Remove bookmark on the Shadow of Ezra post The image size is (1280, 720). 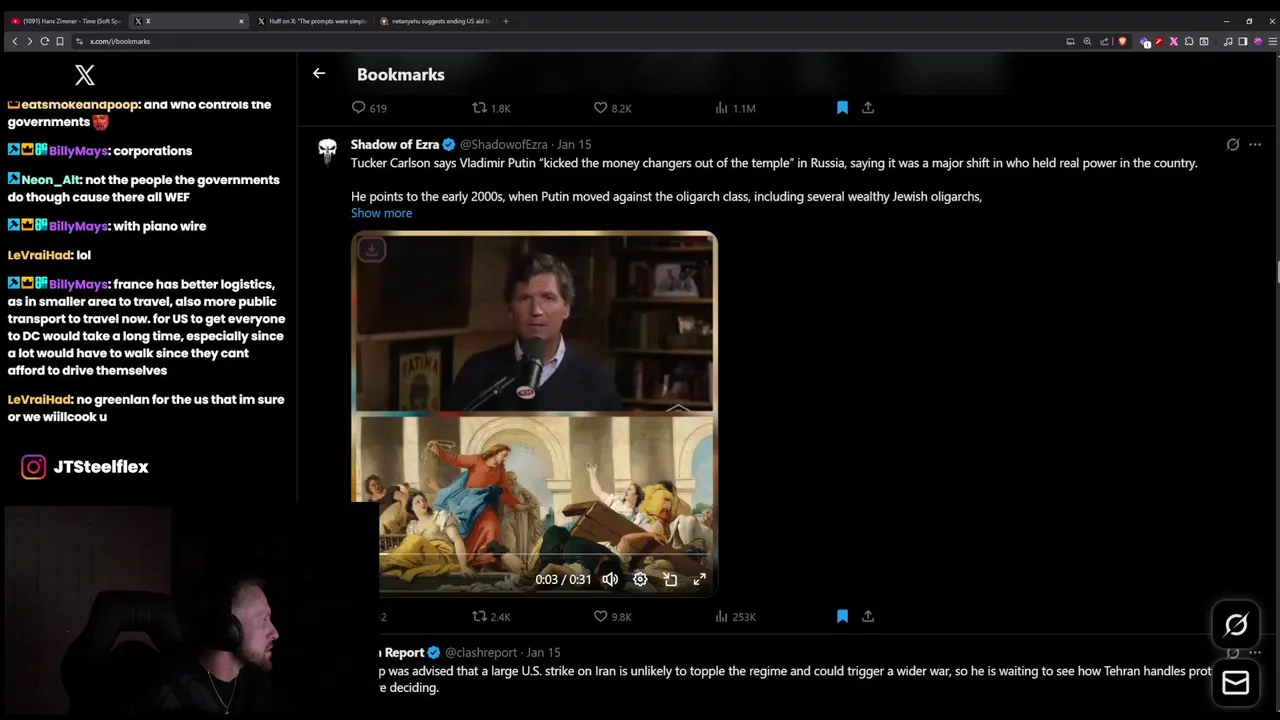[842, 616]
